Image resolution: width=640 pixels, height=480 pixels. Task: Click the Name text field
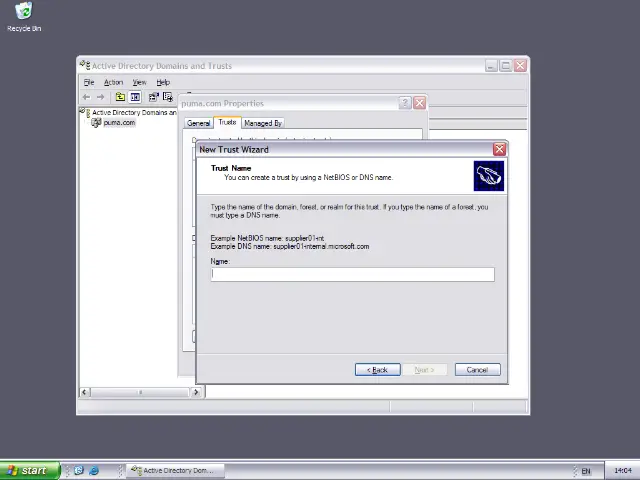pyautogui.click(x=352, y=274)
